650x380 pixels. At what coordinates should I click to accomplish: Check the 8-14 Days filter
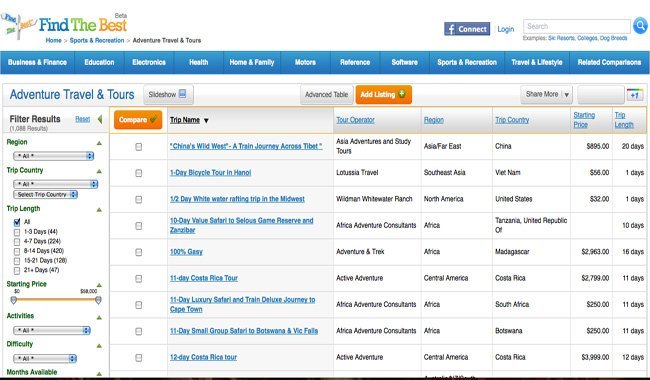click(17, 252)
